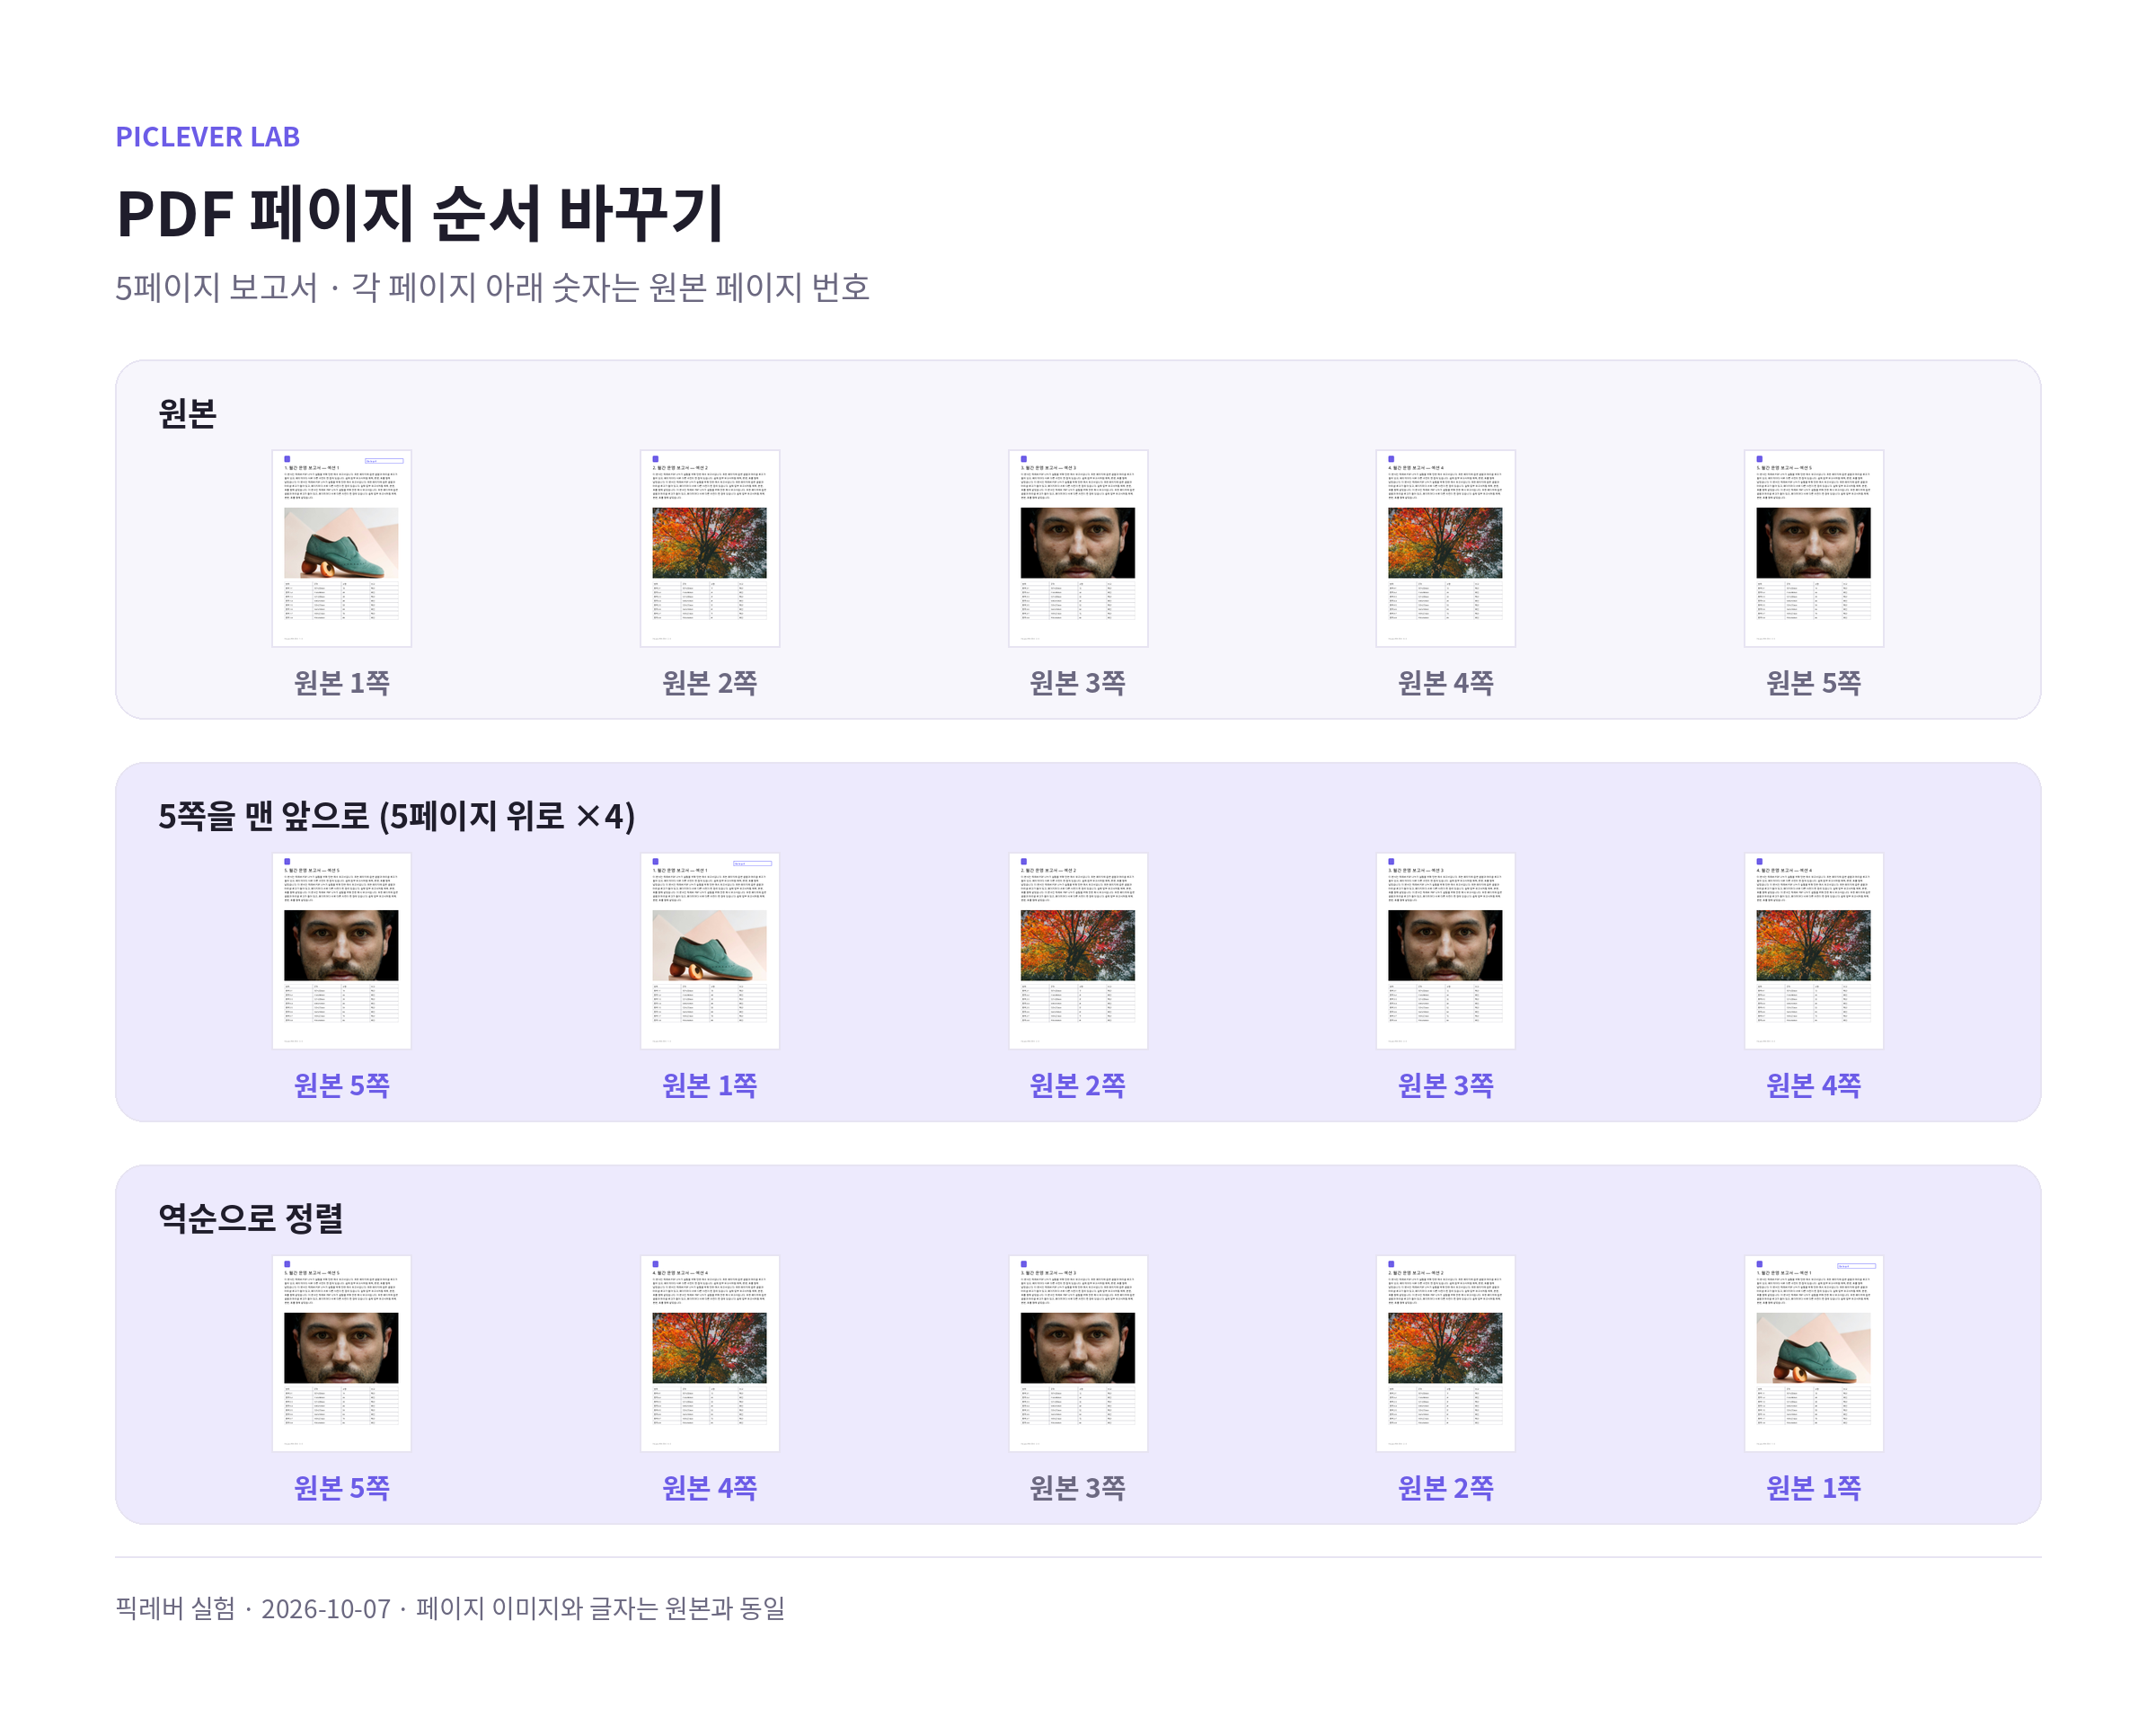
Task: Select the 원본 5쪽 thumbnail in the 원본 row
Action: pyautogui.click(x=1813, y=548)
